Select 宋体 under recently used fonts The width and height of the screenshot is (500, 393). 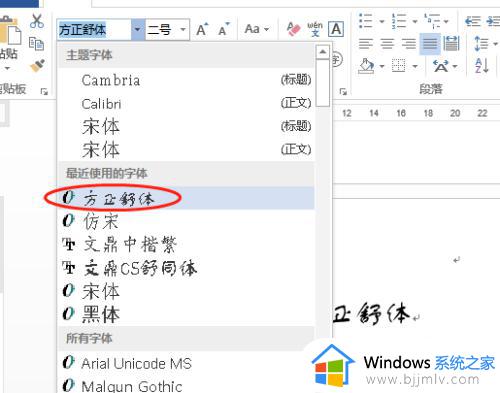click(186, 291)
